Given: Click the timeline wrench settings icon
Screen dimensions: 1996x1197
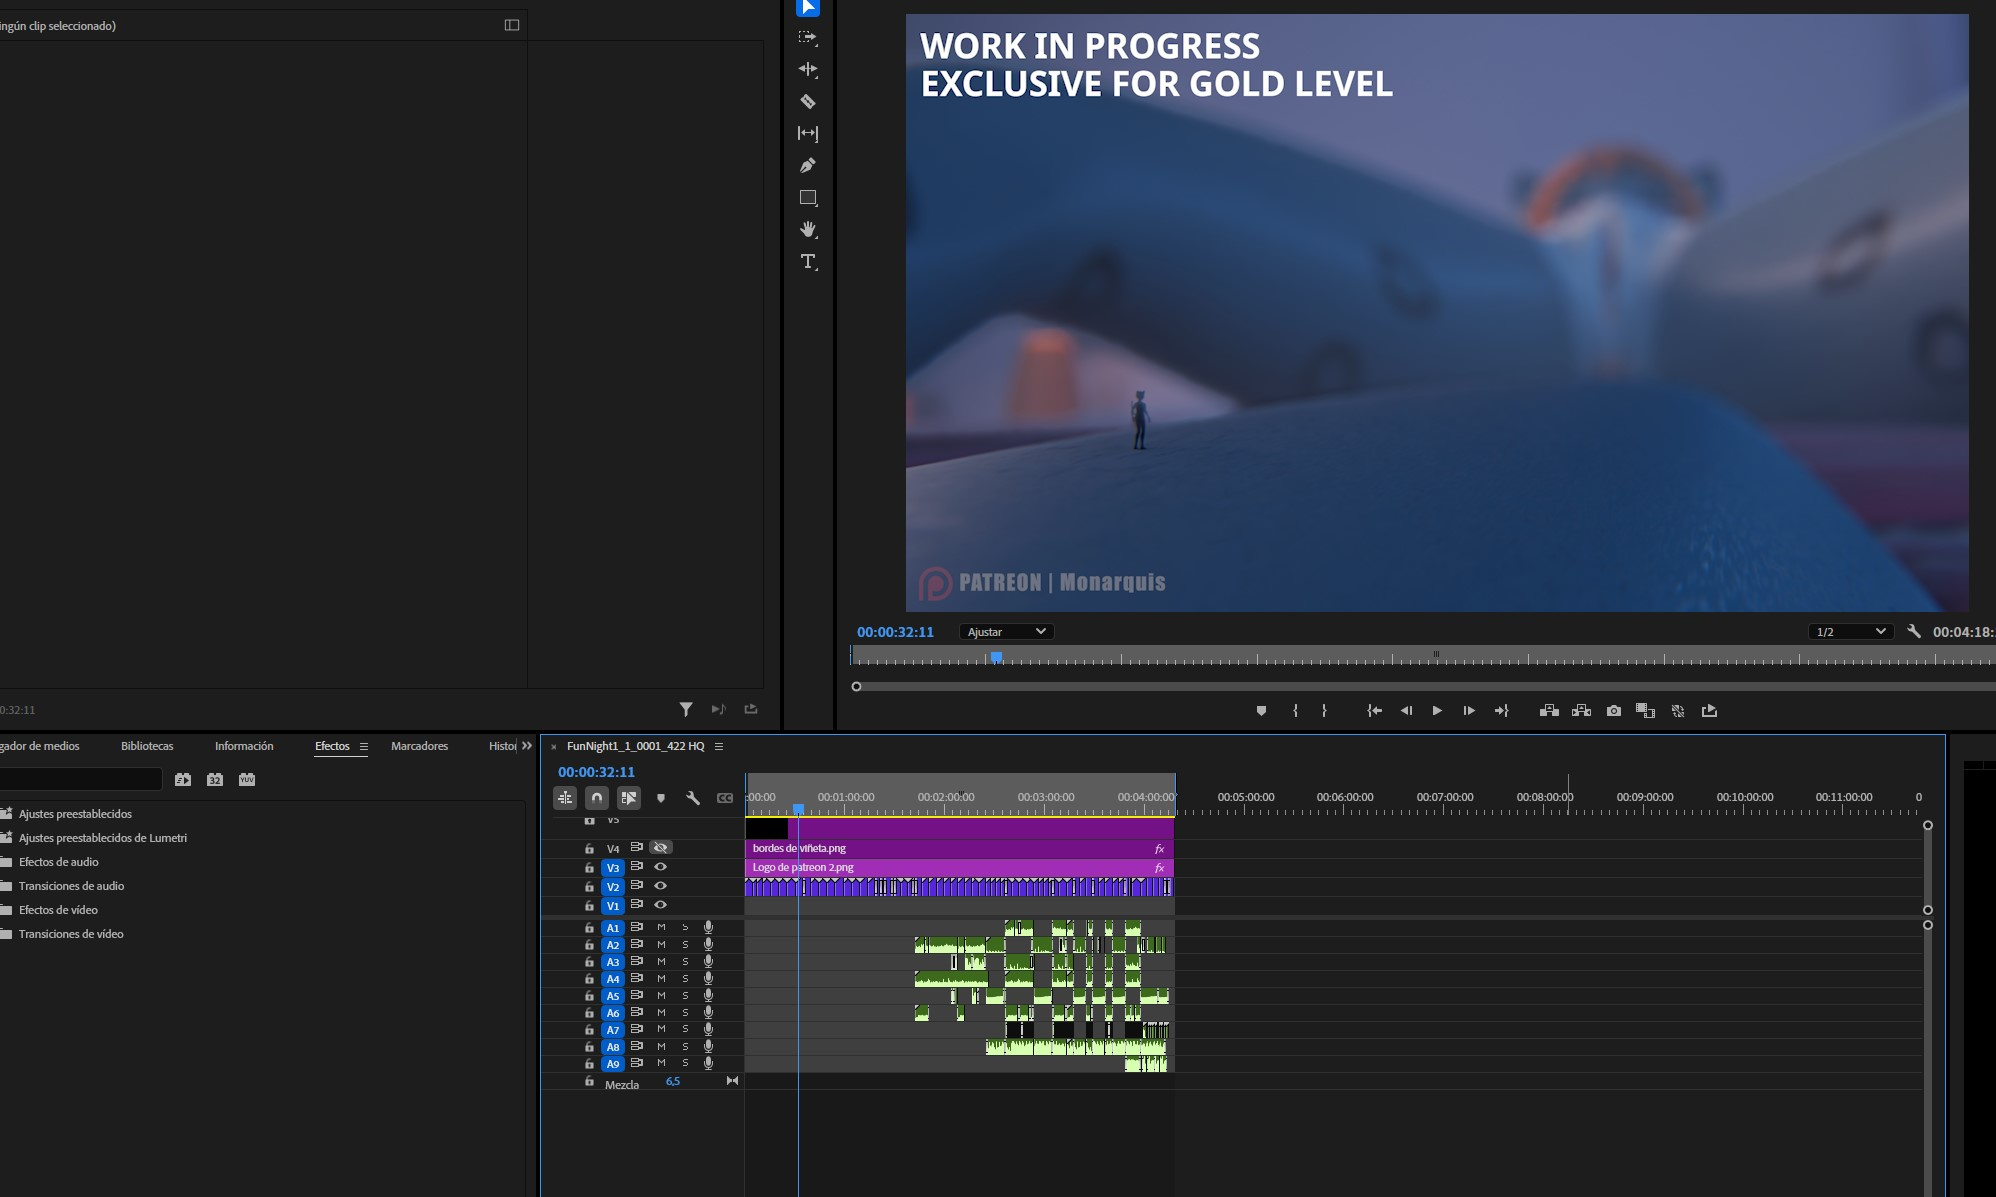Looking at the screenshot, I should point(692,798).
